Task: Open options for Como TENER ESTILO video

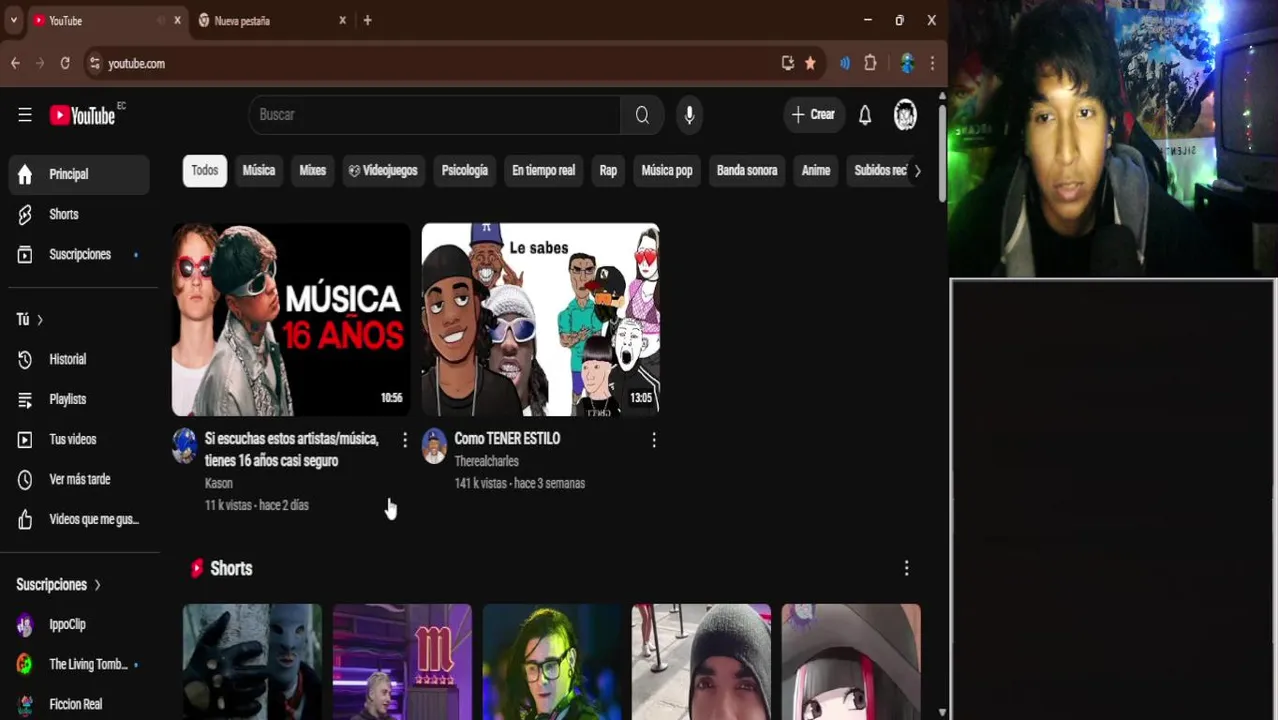Action: coord(654,440)
